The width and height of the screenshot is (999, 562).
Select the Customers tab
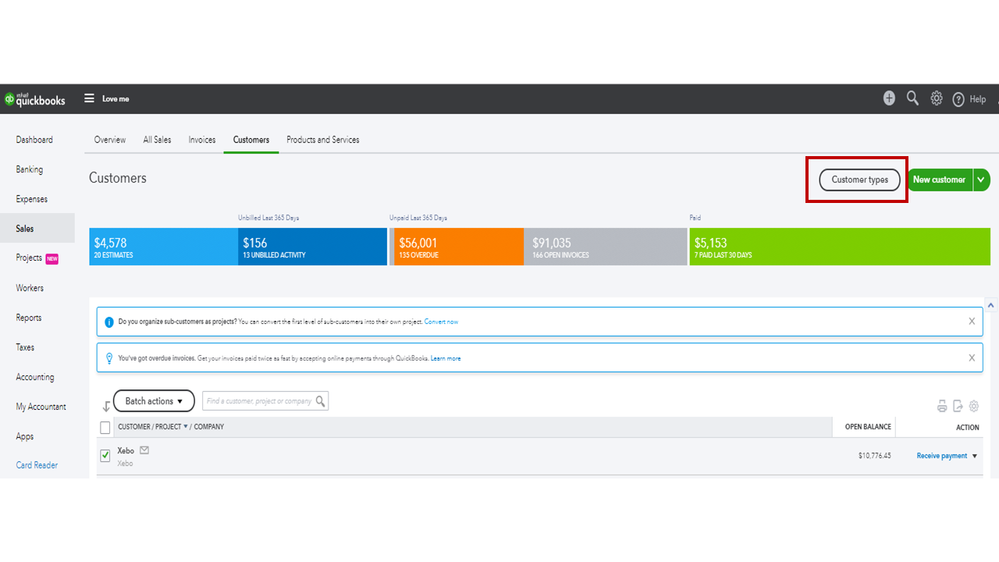point(251,140)
